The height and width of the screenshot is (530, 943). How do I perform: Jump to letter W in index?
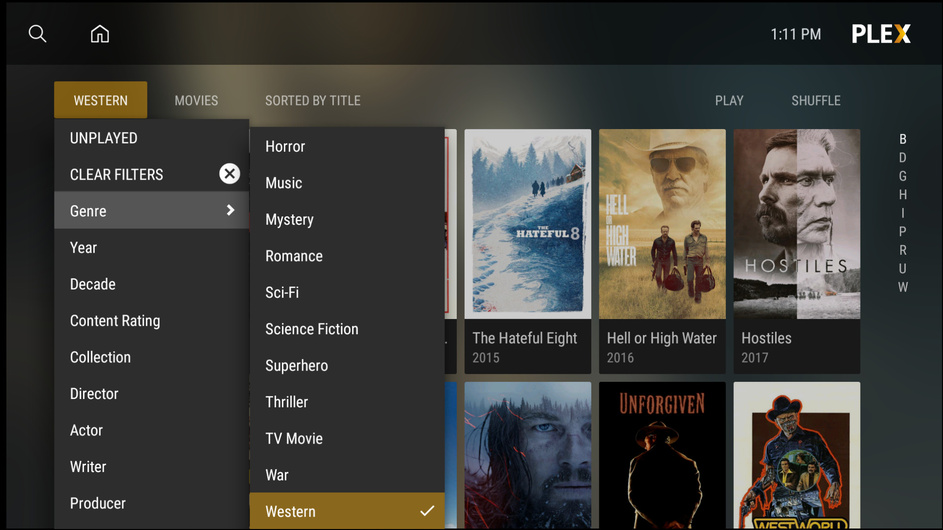pyautogui.click(x=903, y=287)
